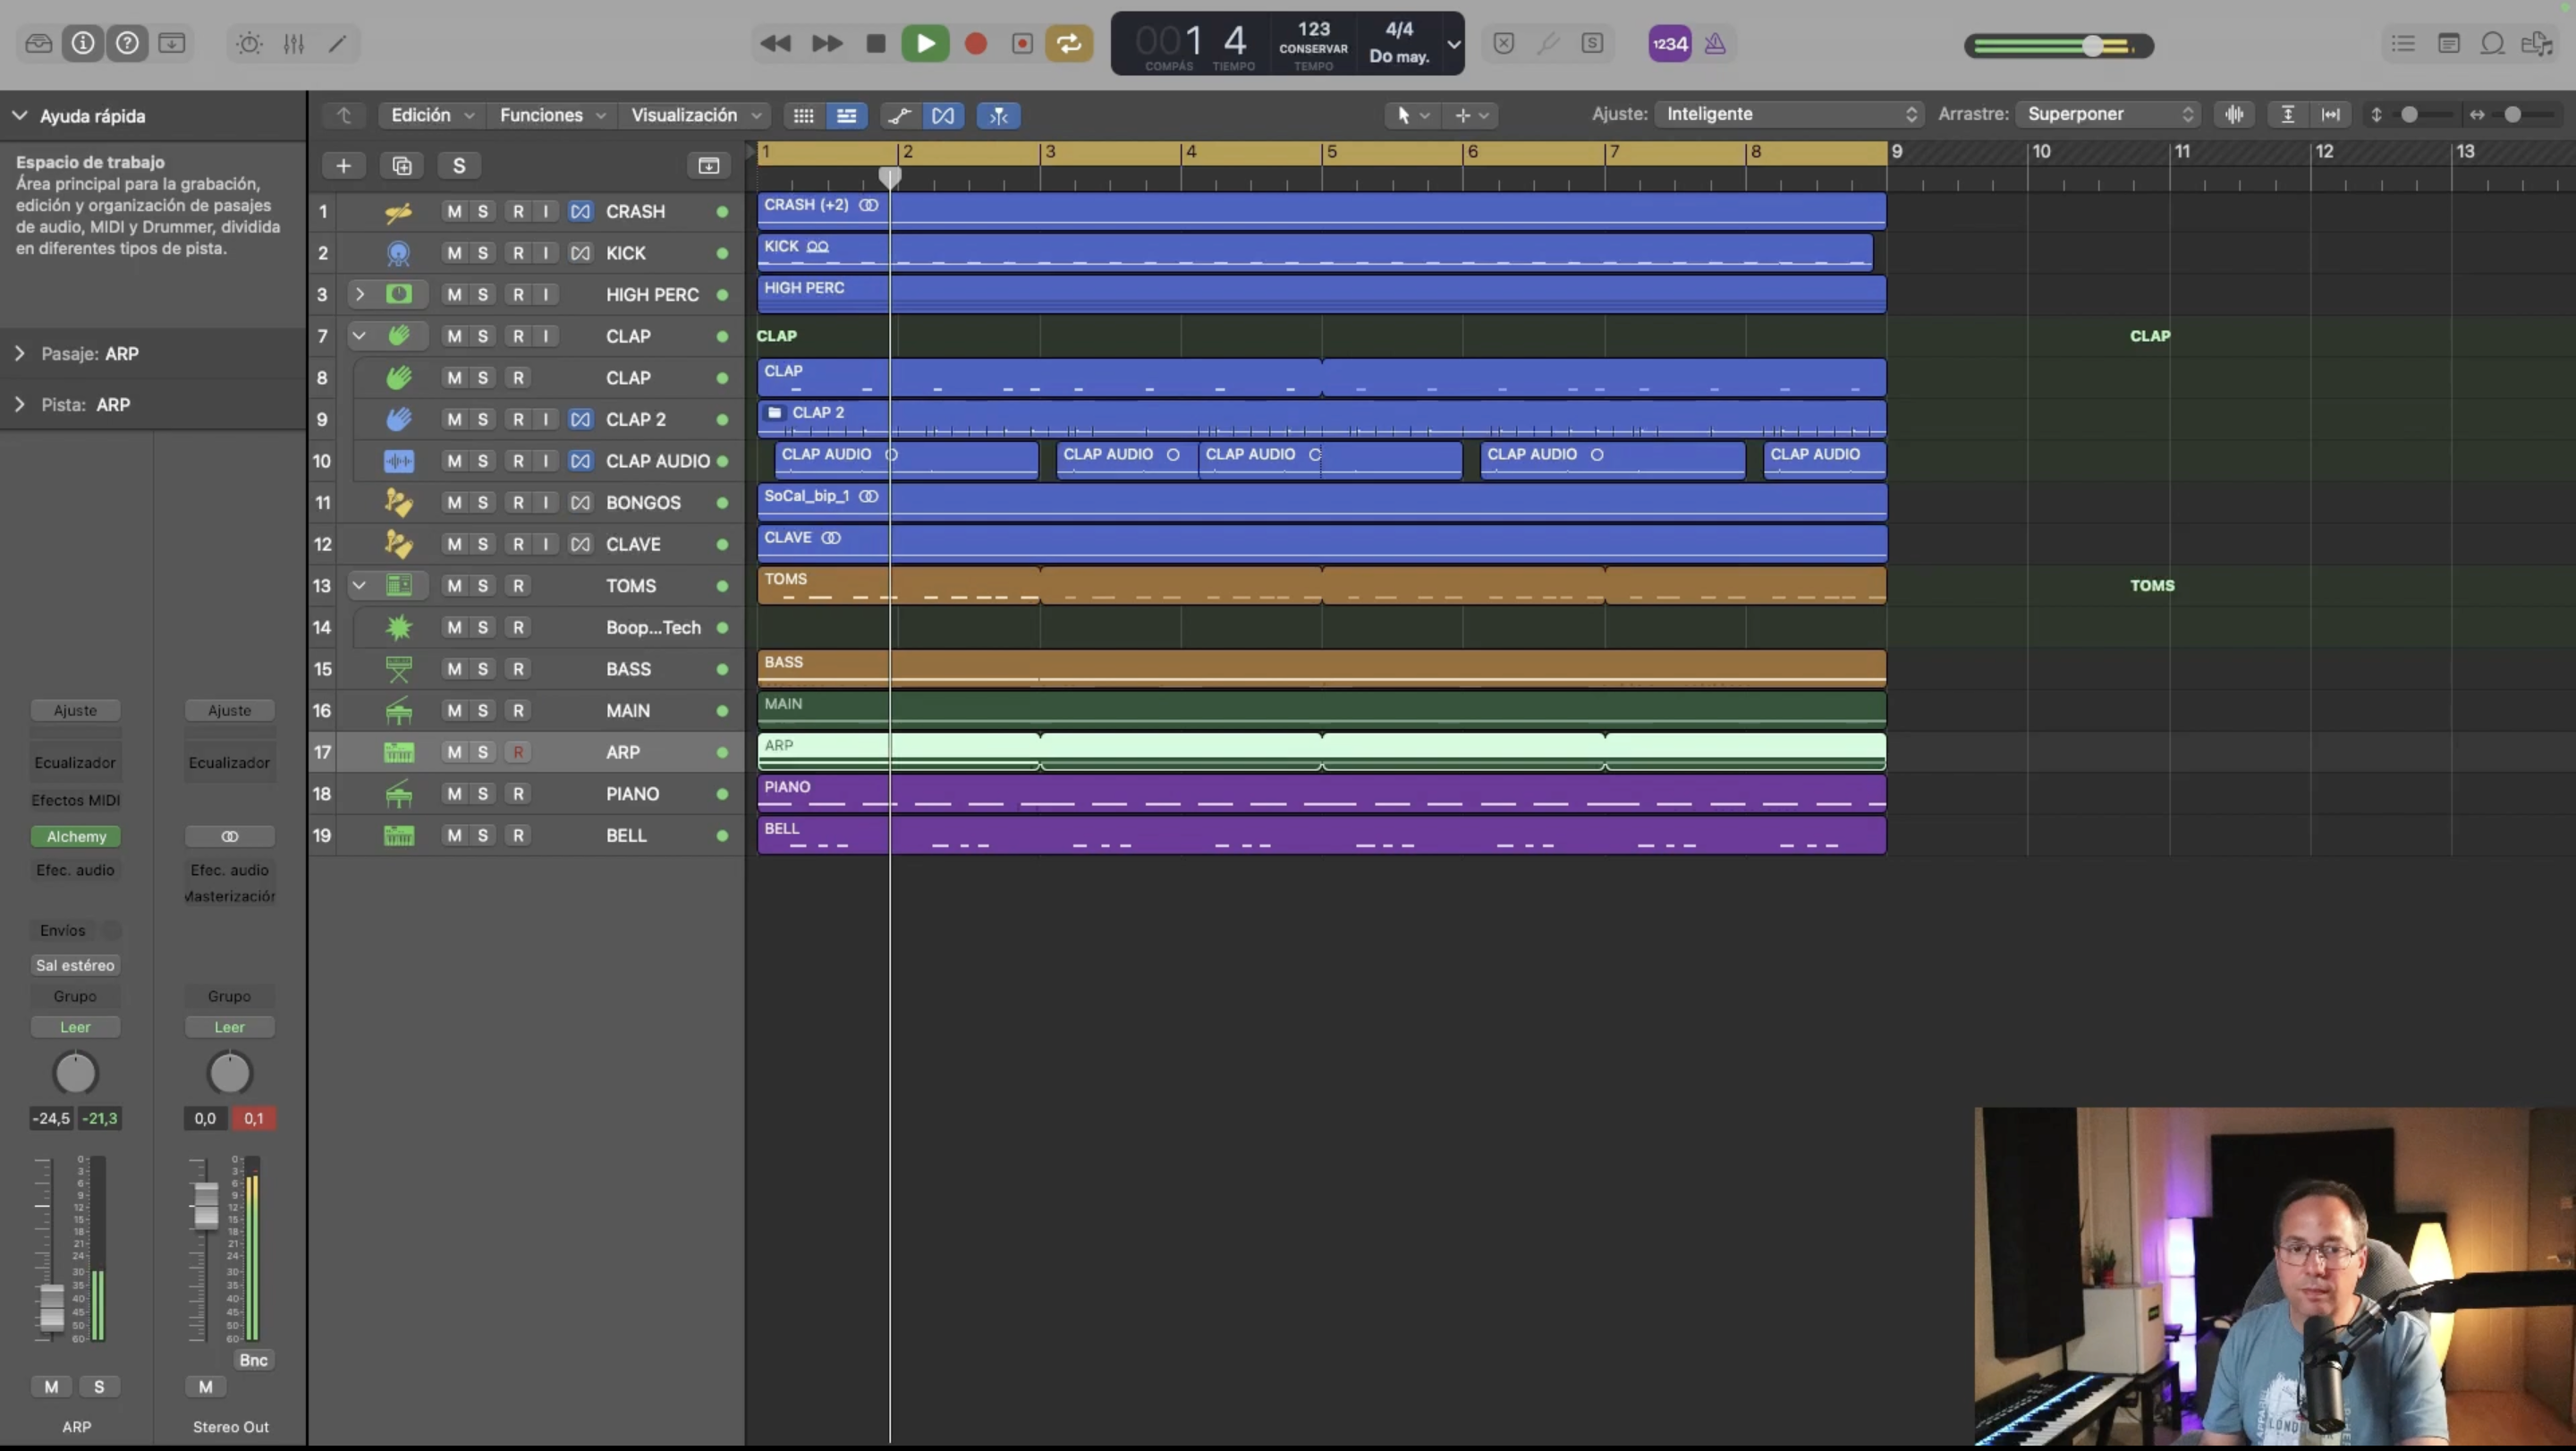Click the Leer automation button on ARP strip
2576x1451 pixels.
coord(75,1027)
